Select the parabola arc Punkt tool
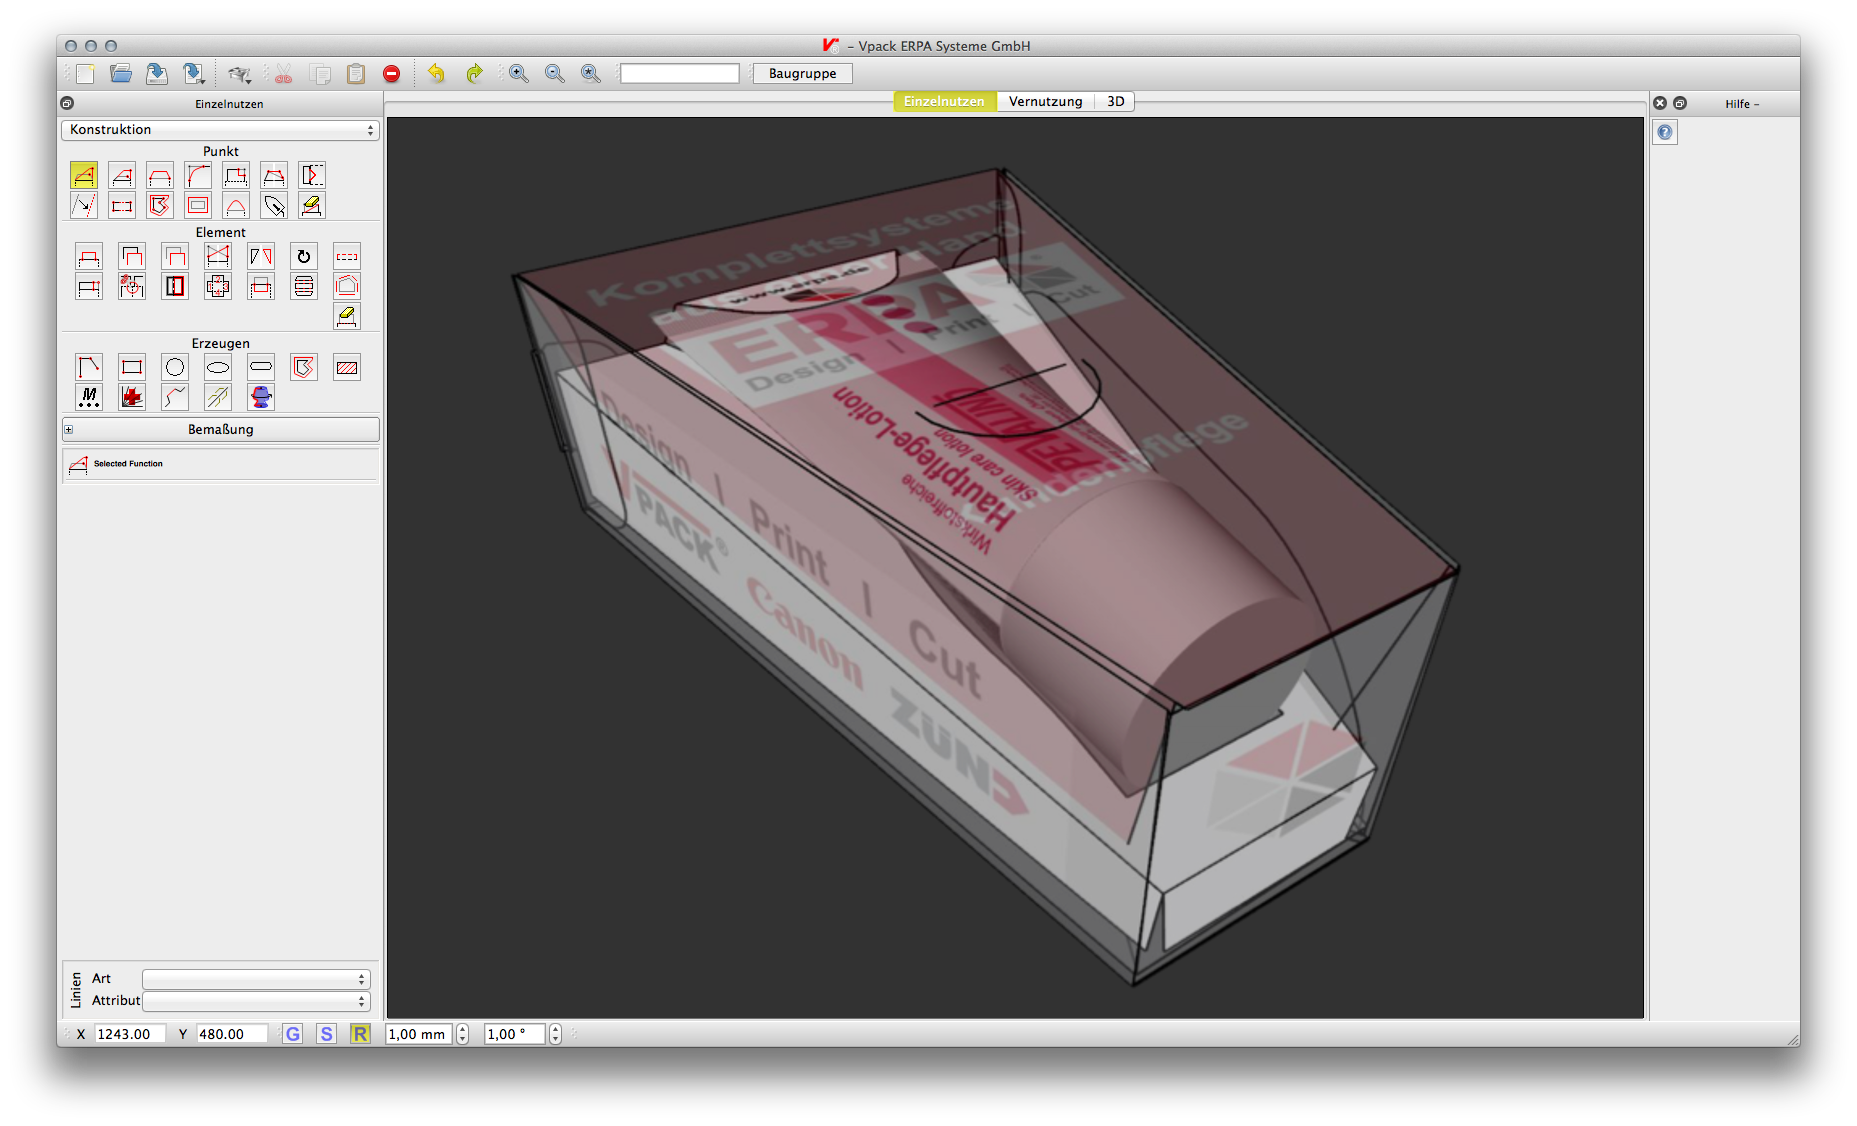 (x=236, y=205)
